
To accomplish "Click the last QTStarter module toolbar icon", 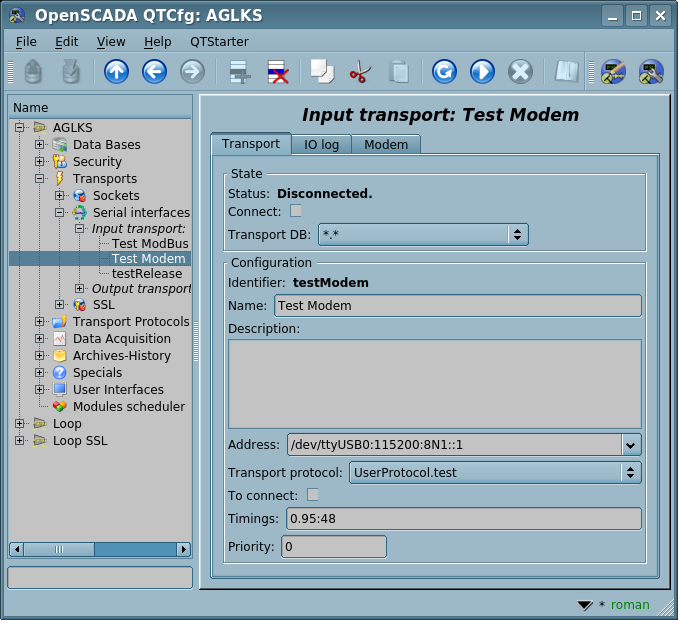I will coord(651,72).
